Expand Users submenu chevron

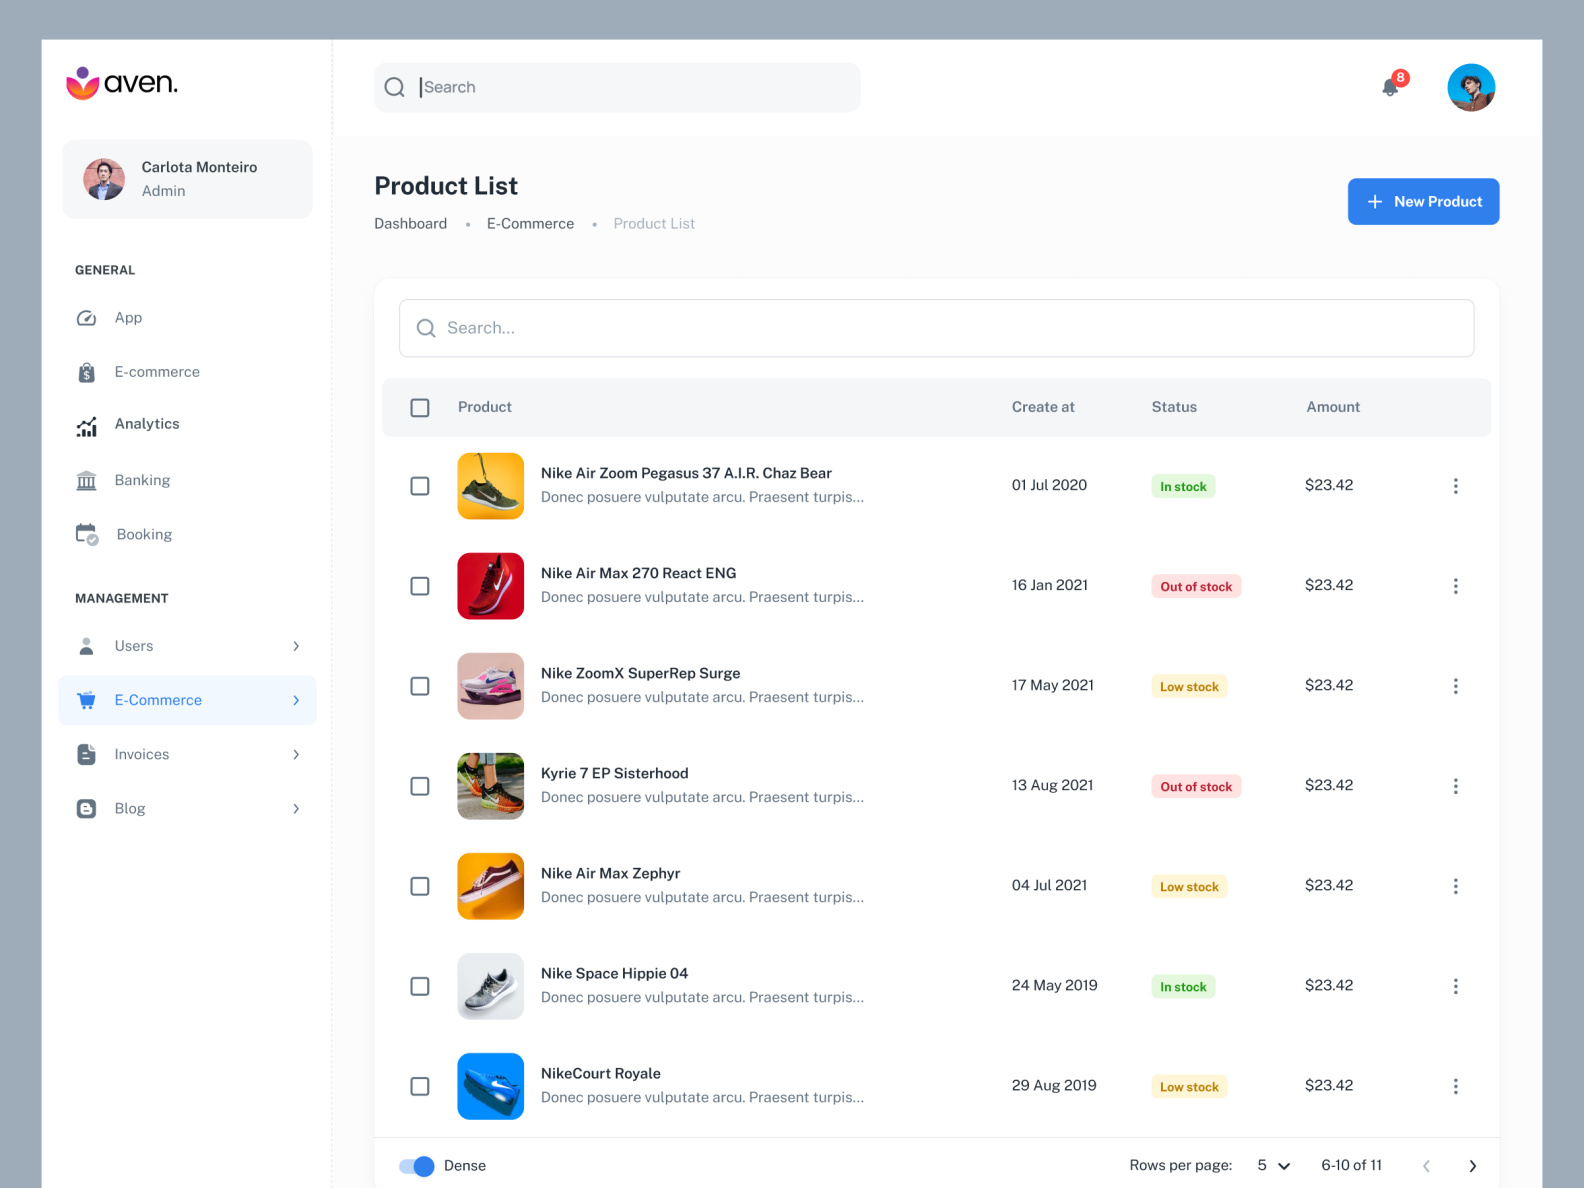(x=296, y=646)
